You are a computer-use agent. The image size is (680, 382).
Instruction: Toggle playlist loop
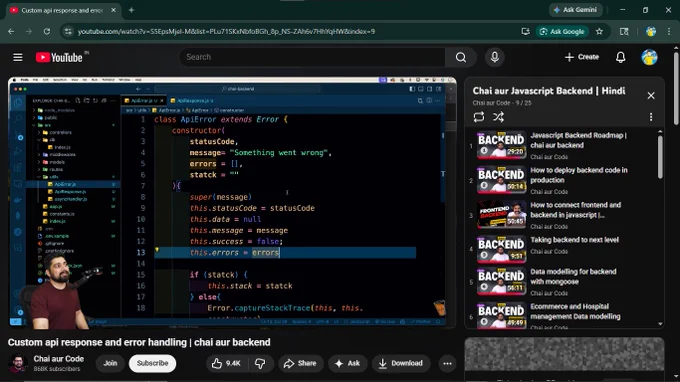[479, 117]
